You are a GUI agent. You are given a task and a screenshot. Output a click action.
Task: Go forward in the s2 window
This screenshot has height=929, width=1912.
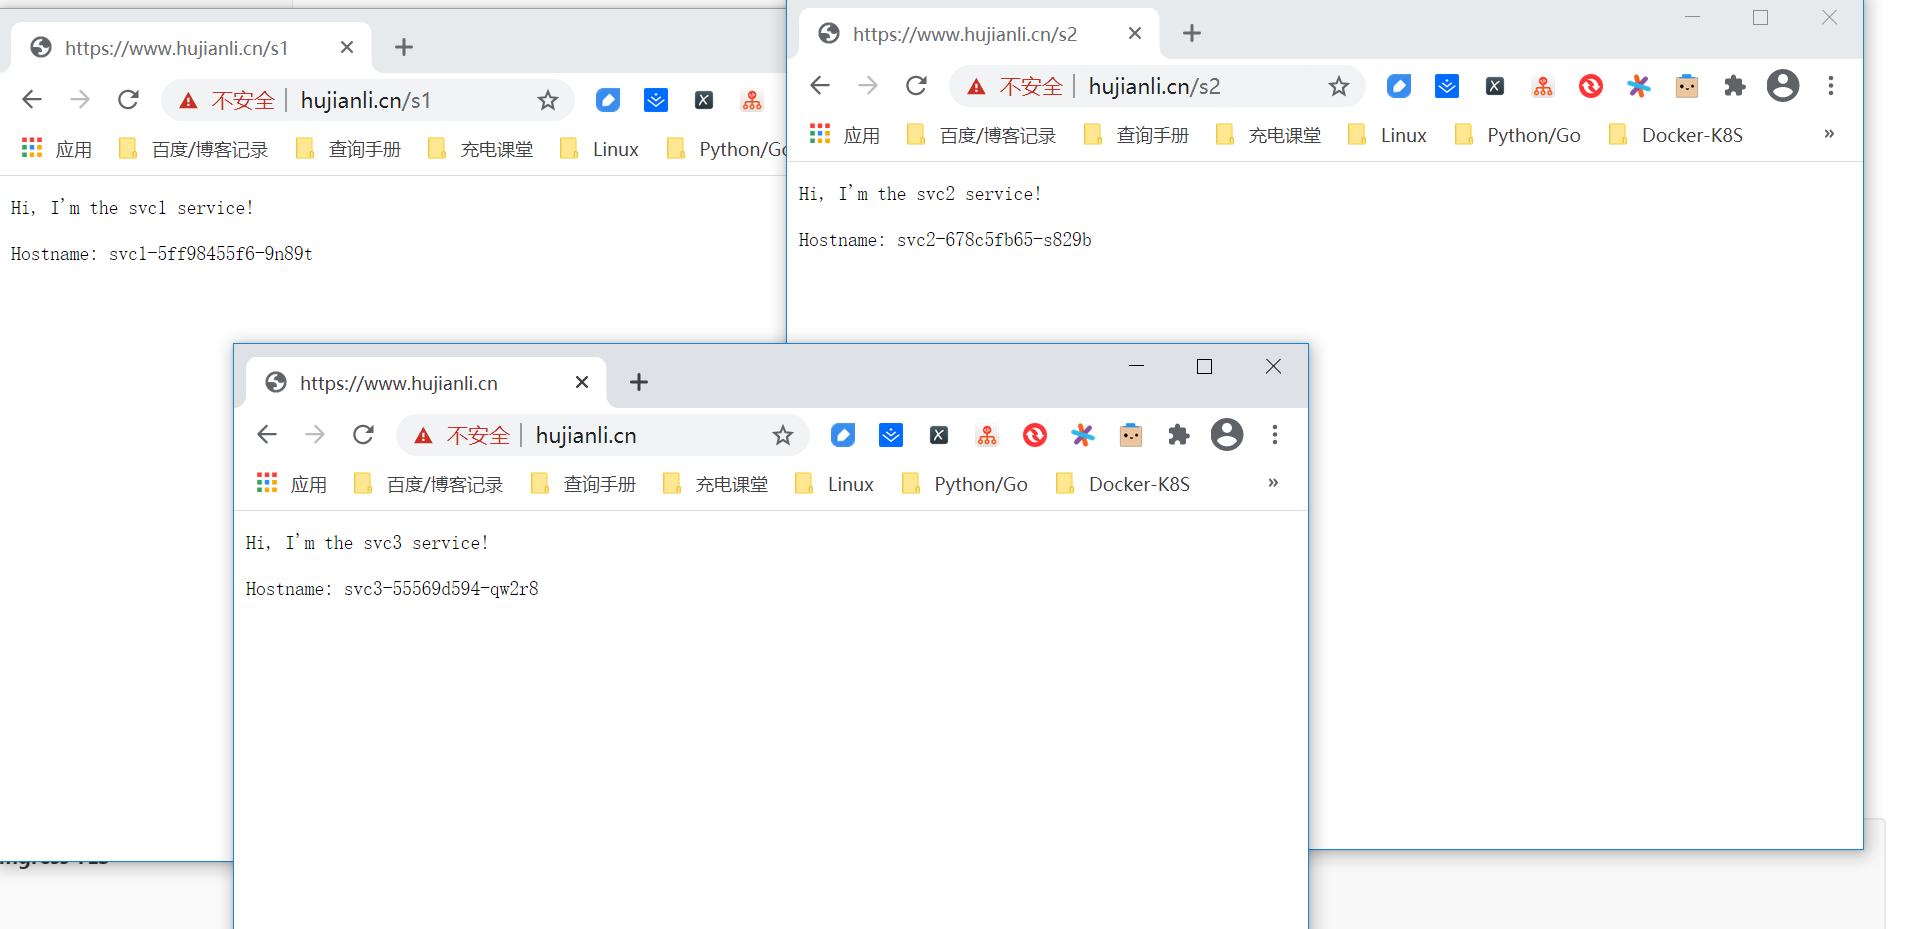point(868,86)
